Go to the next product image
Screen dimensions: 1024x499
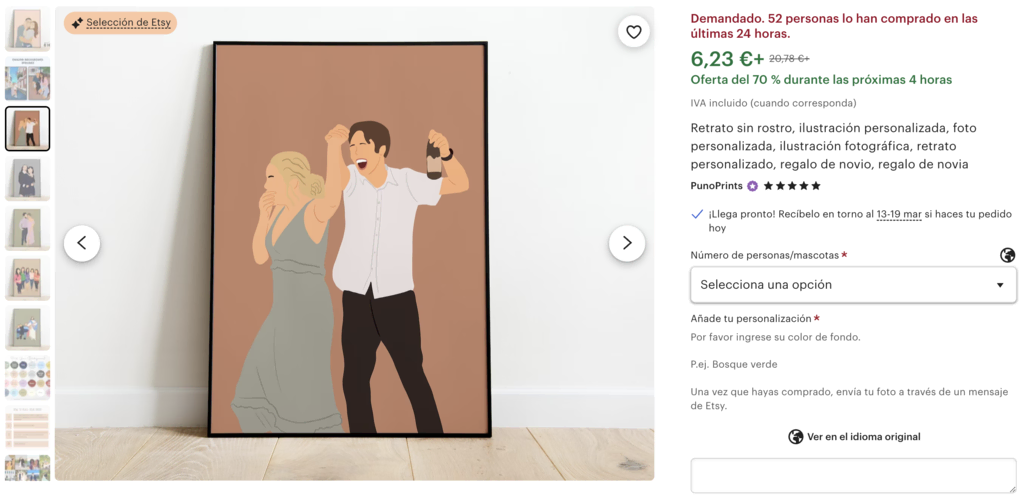(x=627, y=243)
